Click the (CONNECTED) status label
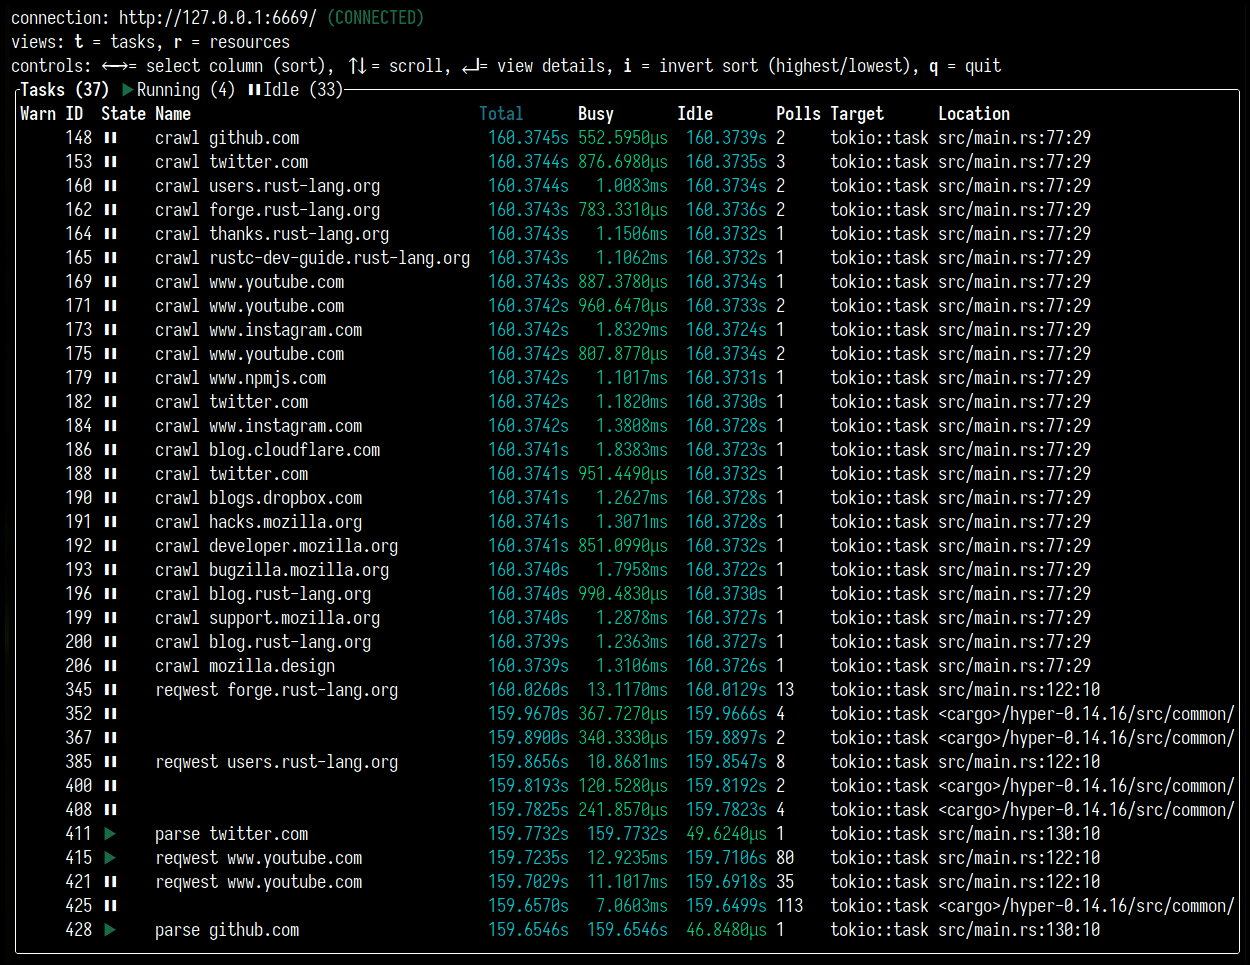The width and height of the screenshot is (1250, 965). [x=375, y=18]
